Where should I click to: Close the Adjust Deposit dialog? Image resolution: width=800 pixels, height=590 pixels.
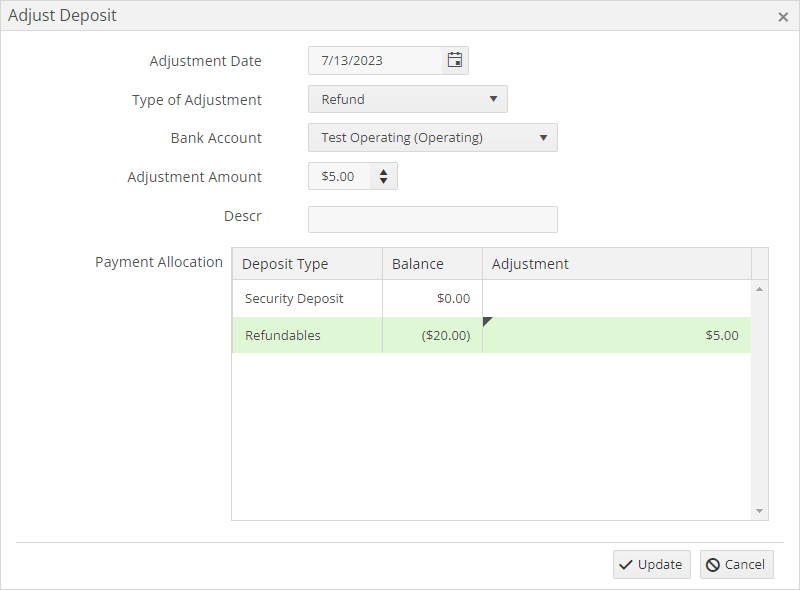[783, 16]
